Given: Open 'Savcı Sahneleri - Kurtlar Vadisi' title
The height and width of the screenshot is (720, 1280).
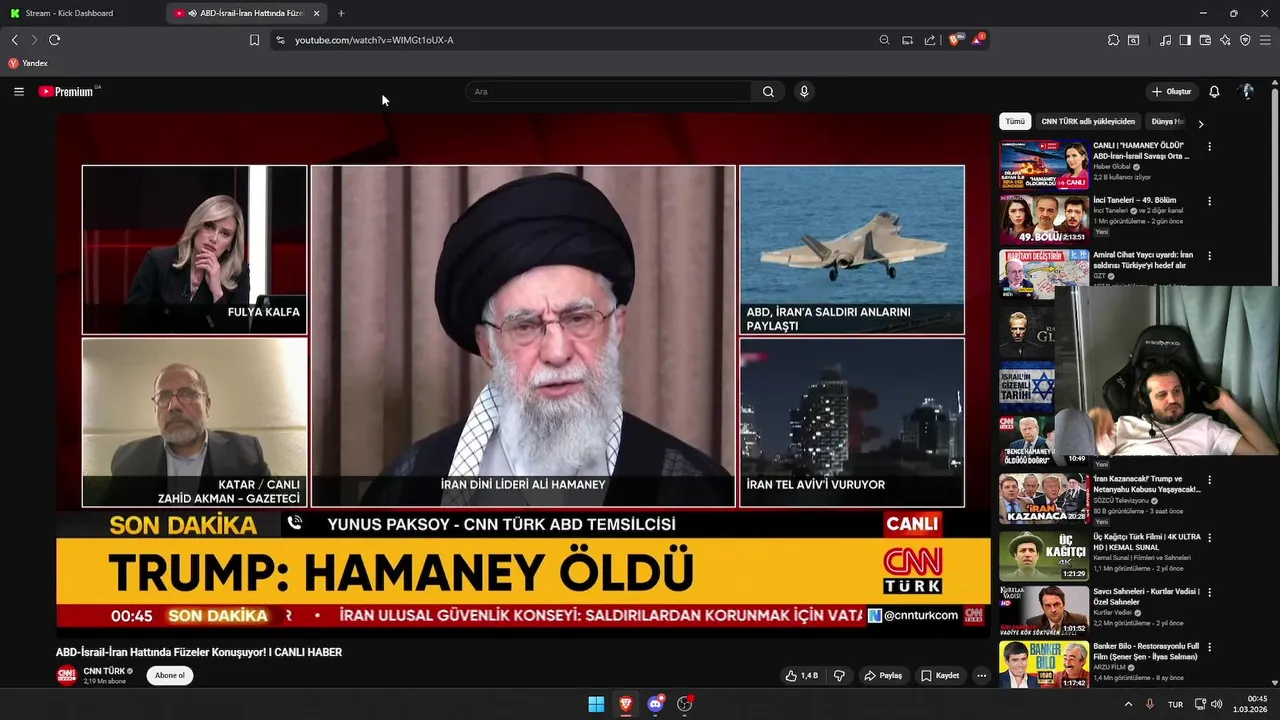Looking at the screenshot, I should (1146, 596).
